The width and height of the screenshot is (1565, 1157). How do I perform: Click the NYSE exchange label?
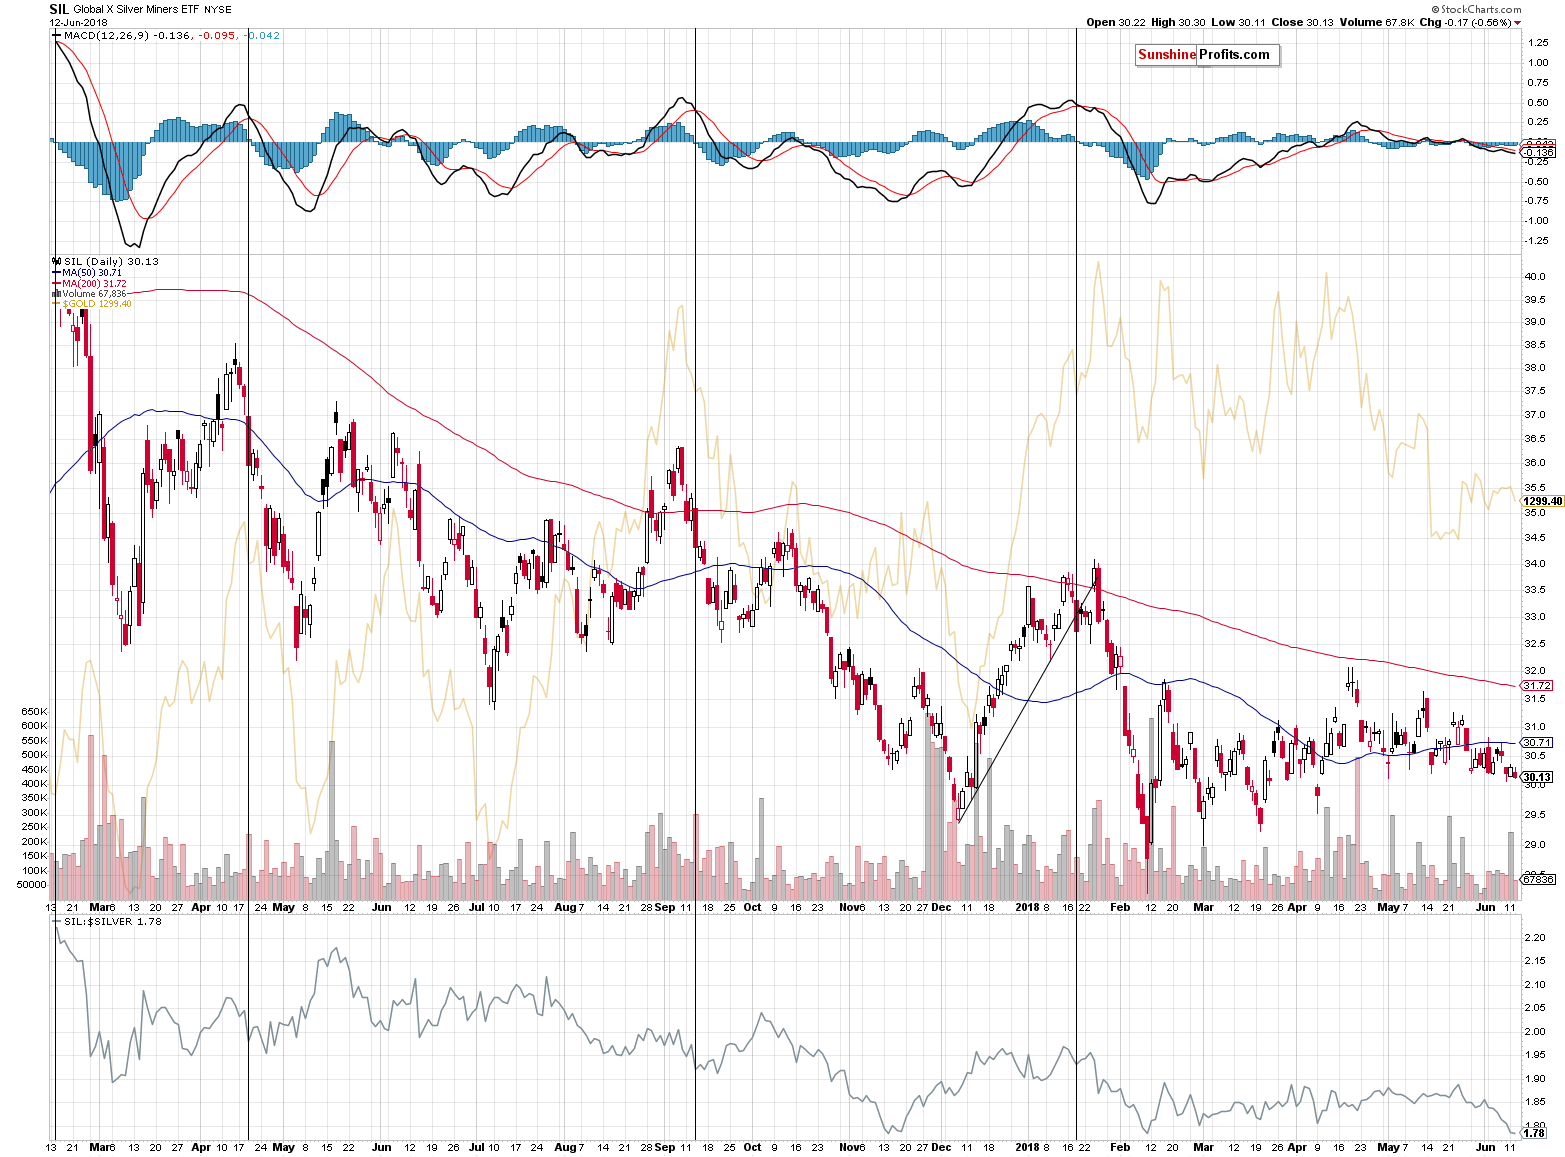(x=218, y=10)
